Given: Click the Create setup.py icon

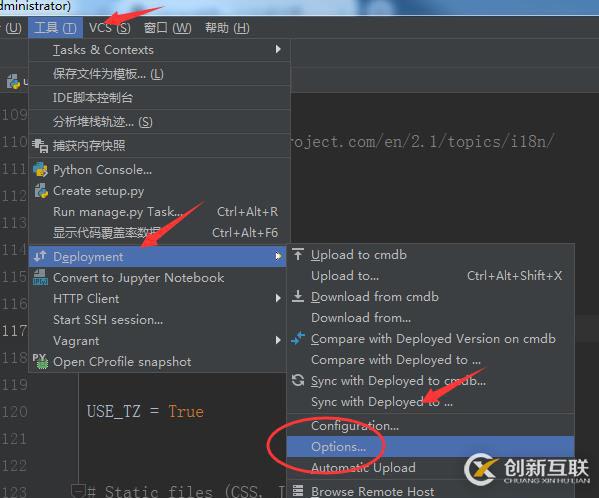Looking at the screenshot, I should point(41,191).
